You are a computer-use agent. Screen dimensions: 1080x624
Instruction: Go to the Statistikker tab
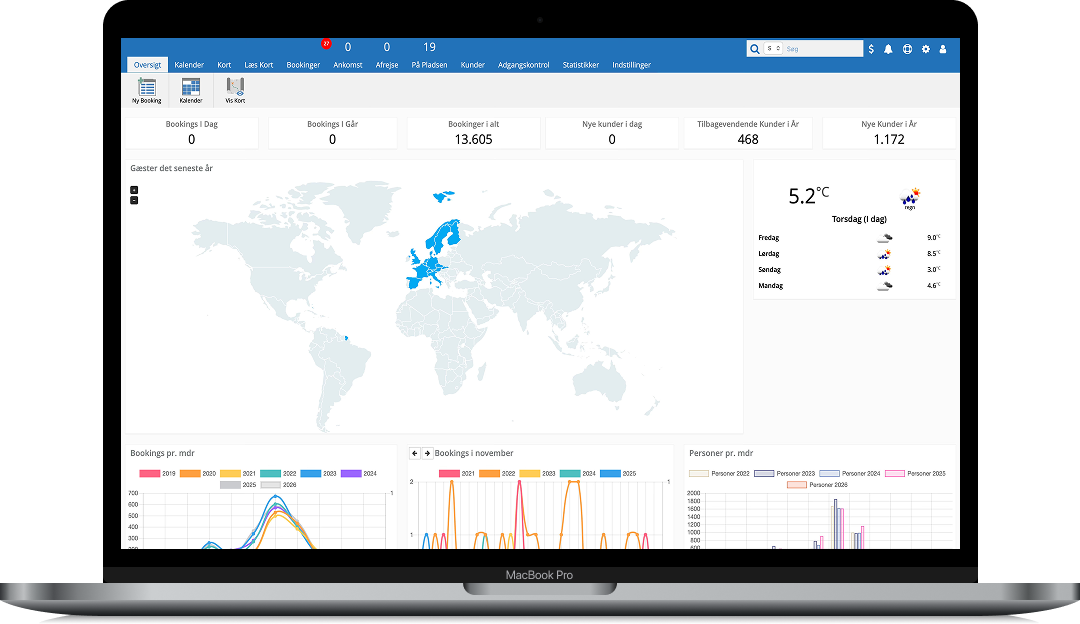(581, 65)
